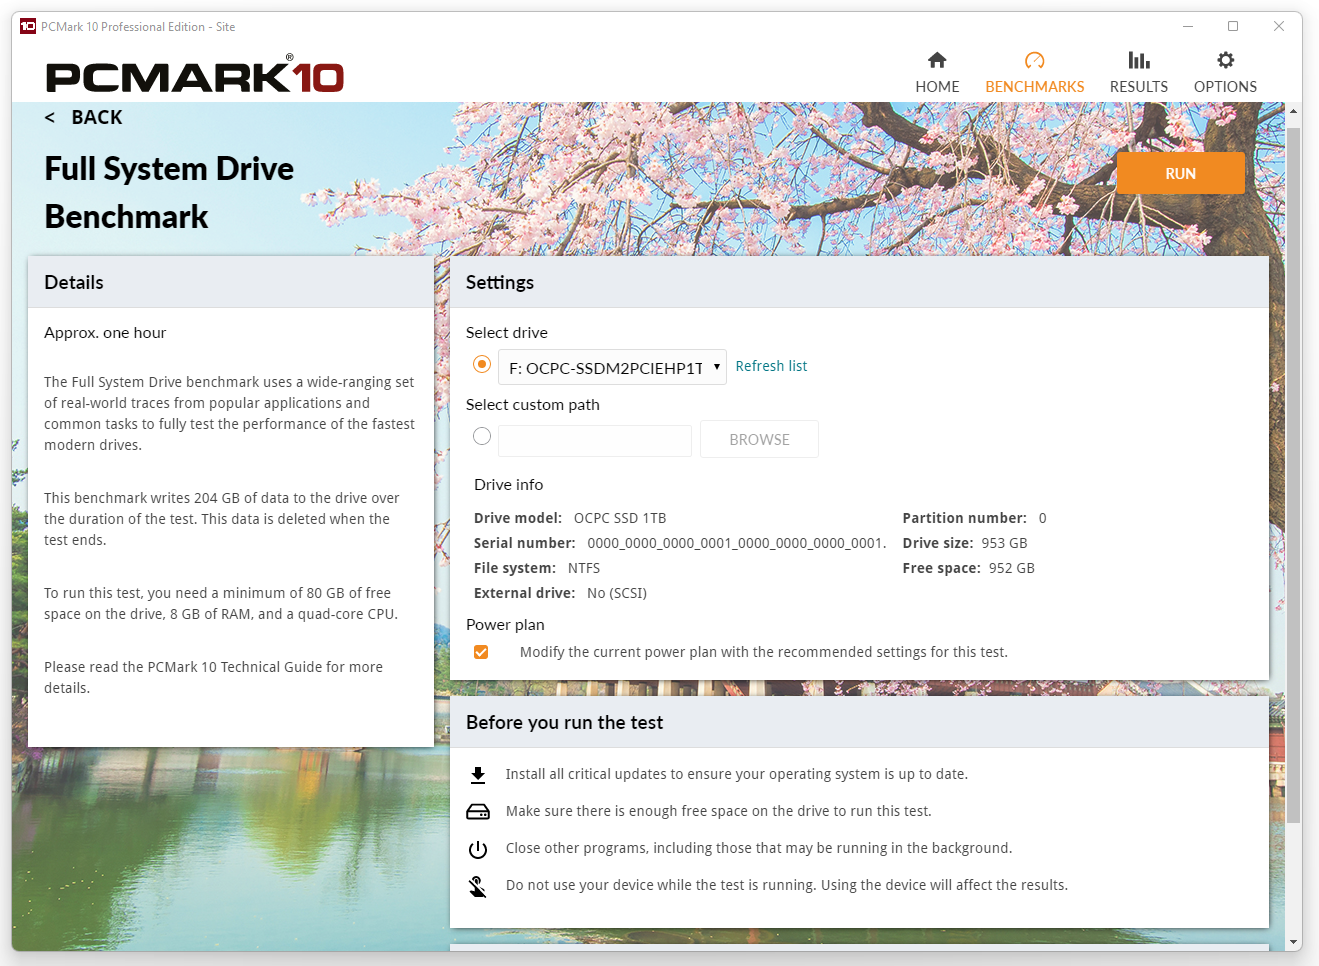The image size is (1319, 966).
Task: Click the PCMark app icon in title bar
Action: tap(28, 26)
